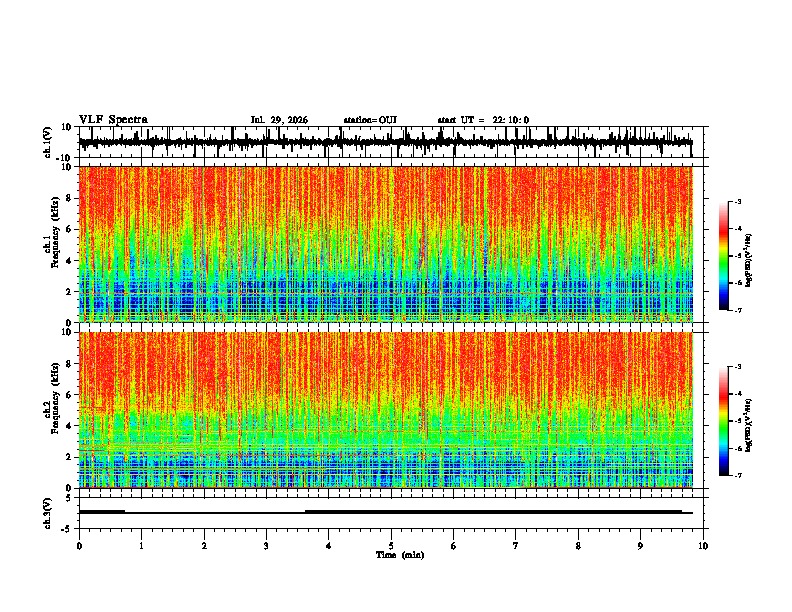Click the ch.1 spectrogram color scale bar
This screenshot has width=792, height=612.
pyautogui.click(x=723, y=256)
